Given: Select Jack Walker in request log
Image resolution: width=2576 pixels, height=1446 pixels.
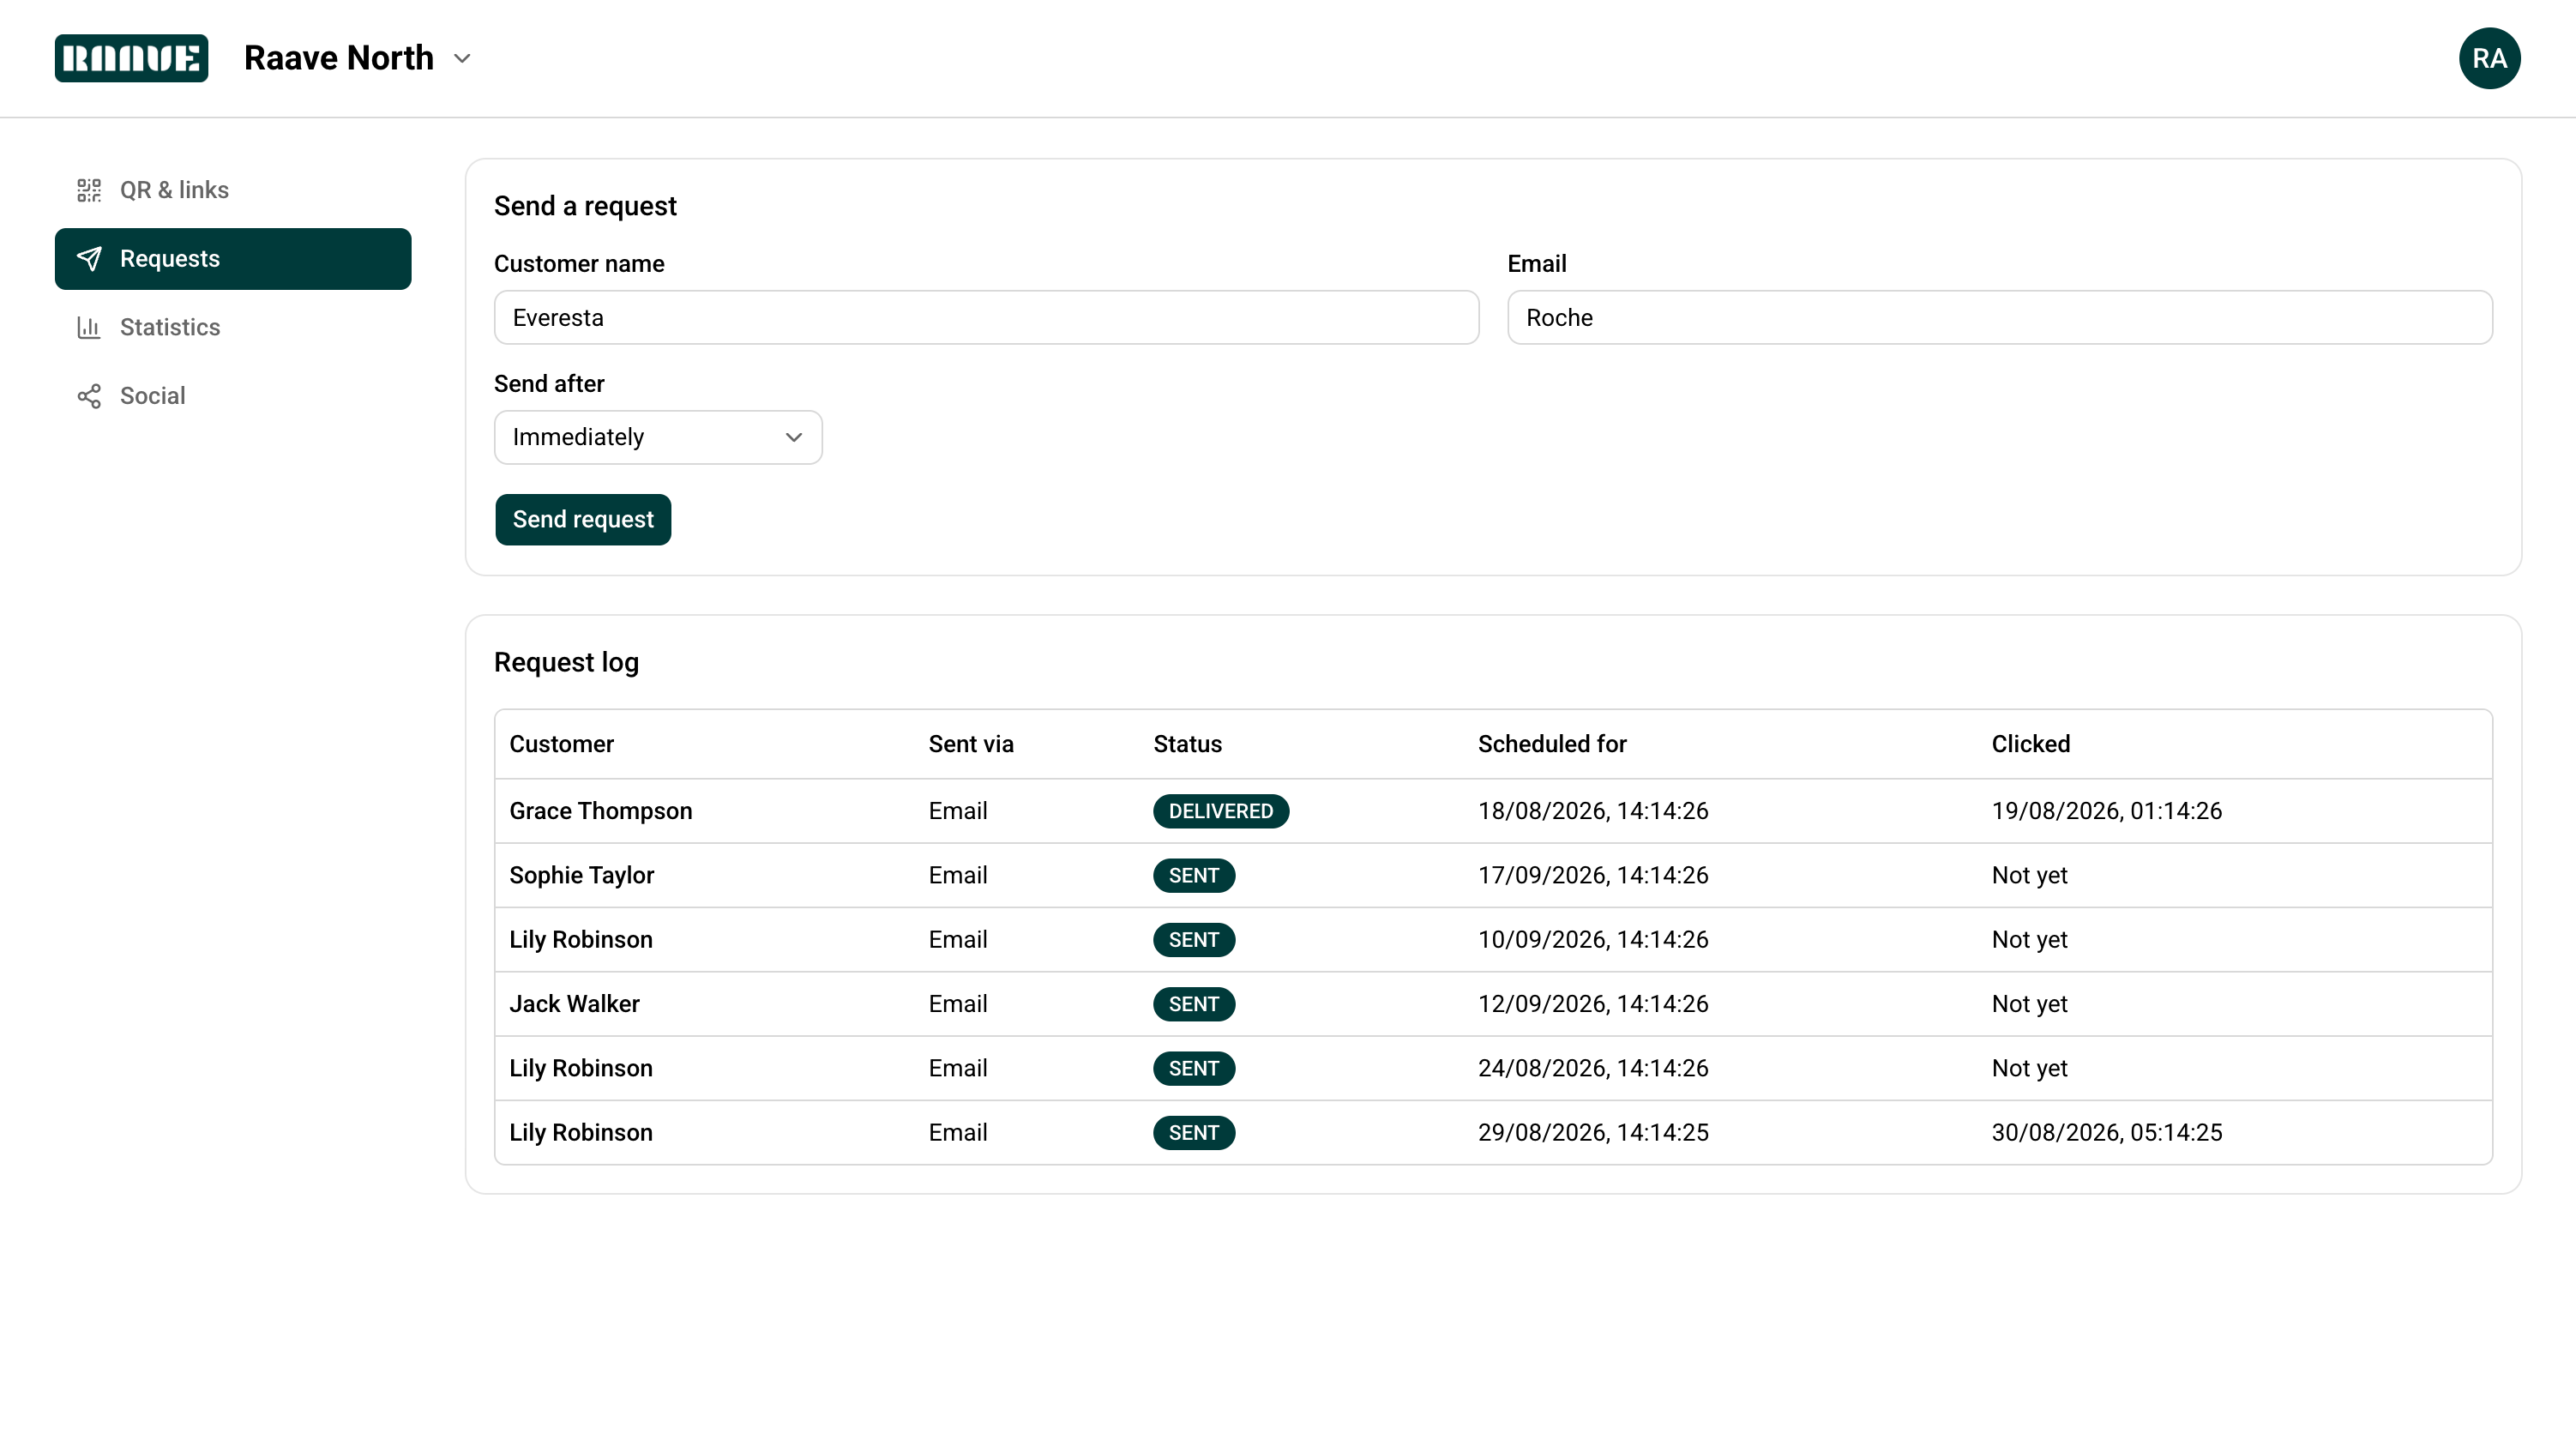Looking at the screenshot, I should 574,1004.
